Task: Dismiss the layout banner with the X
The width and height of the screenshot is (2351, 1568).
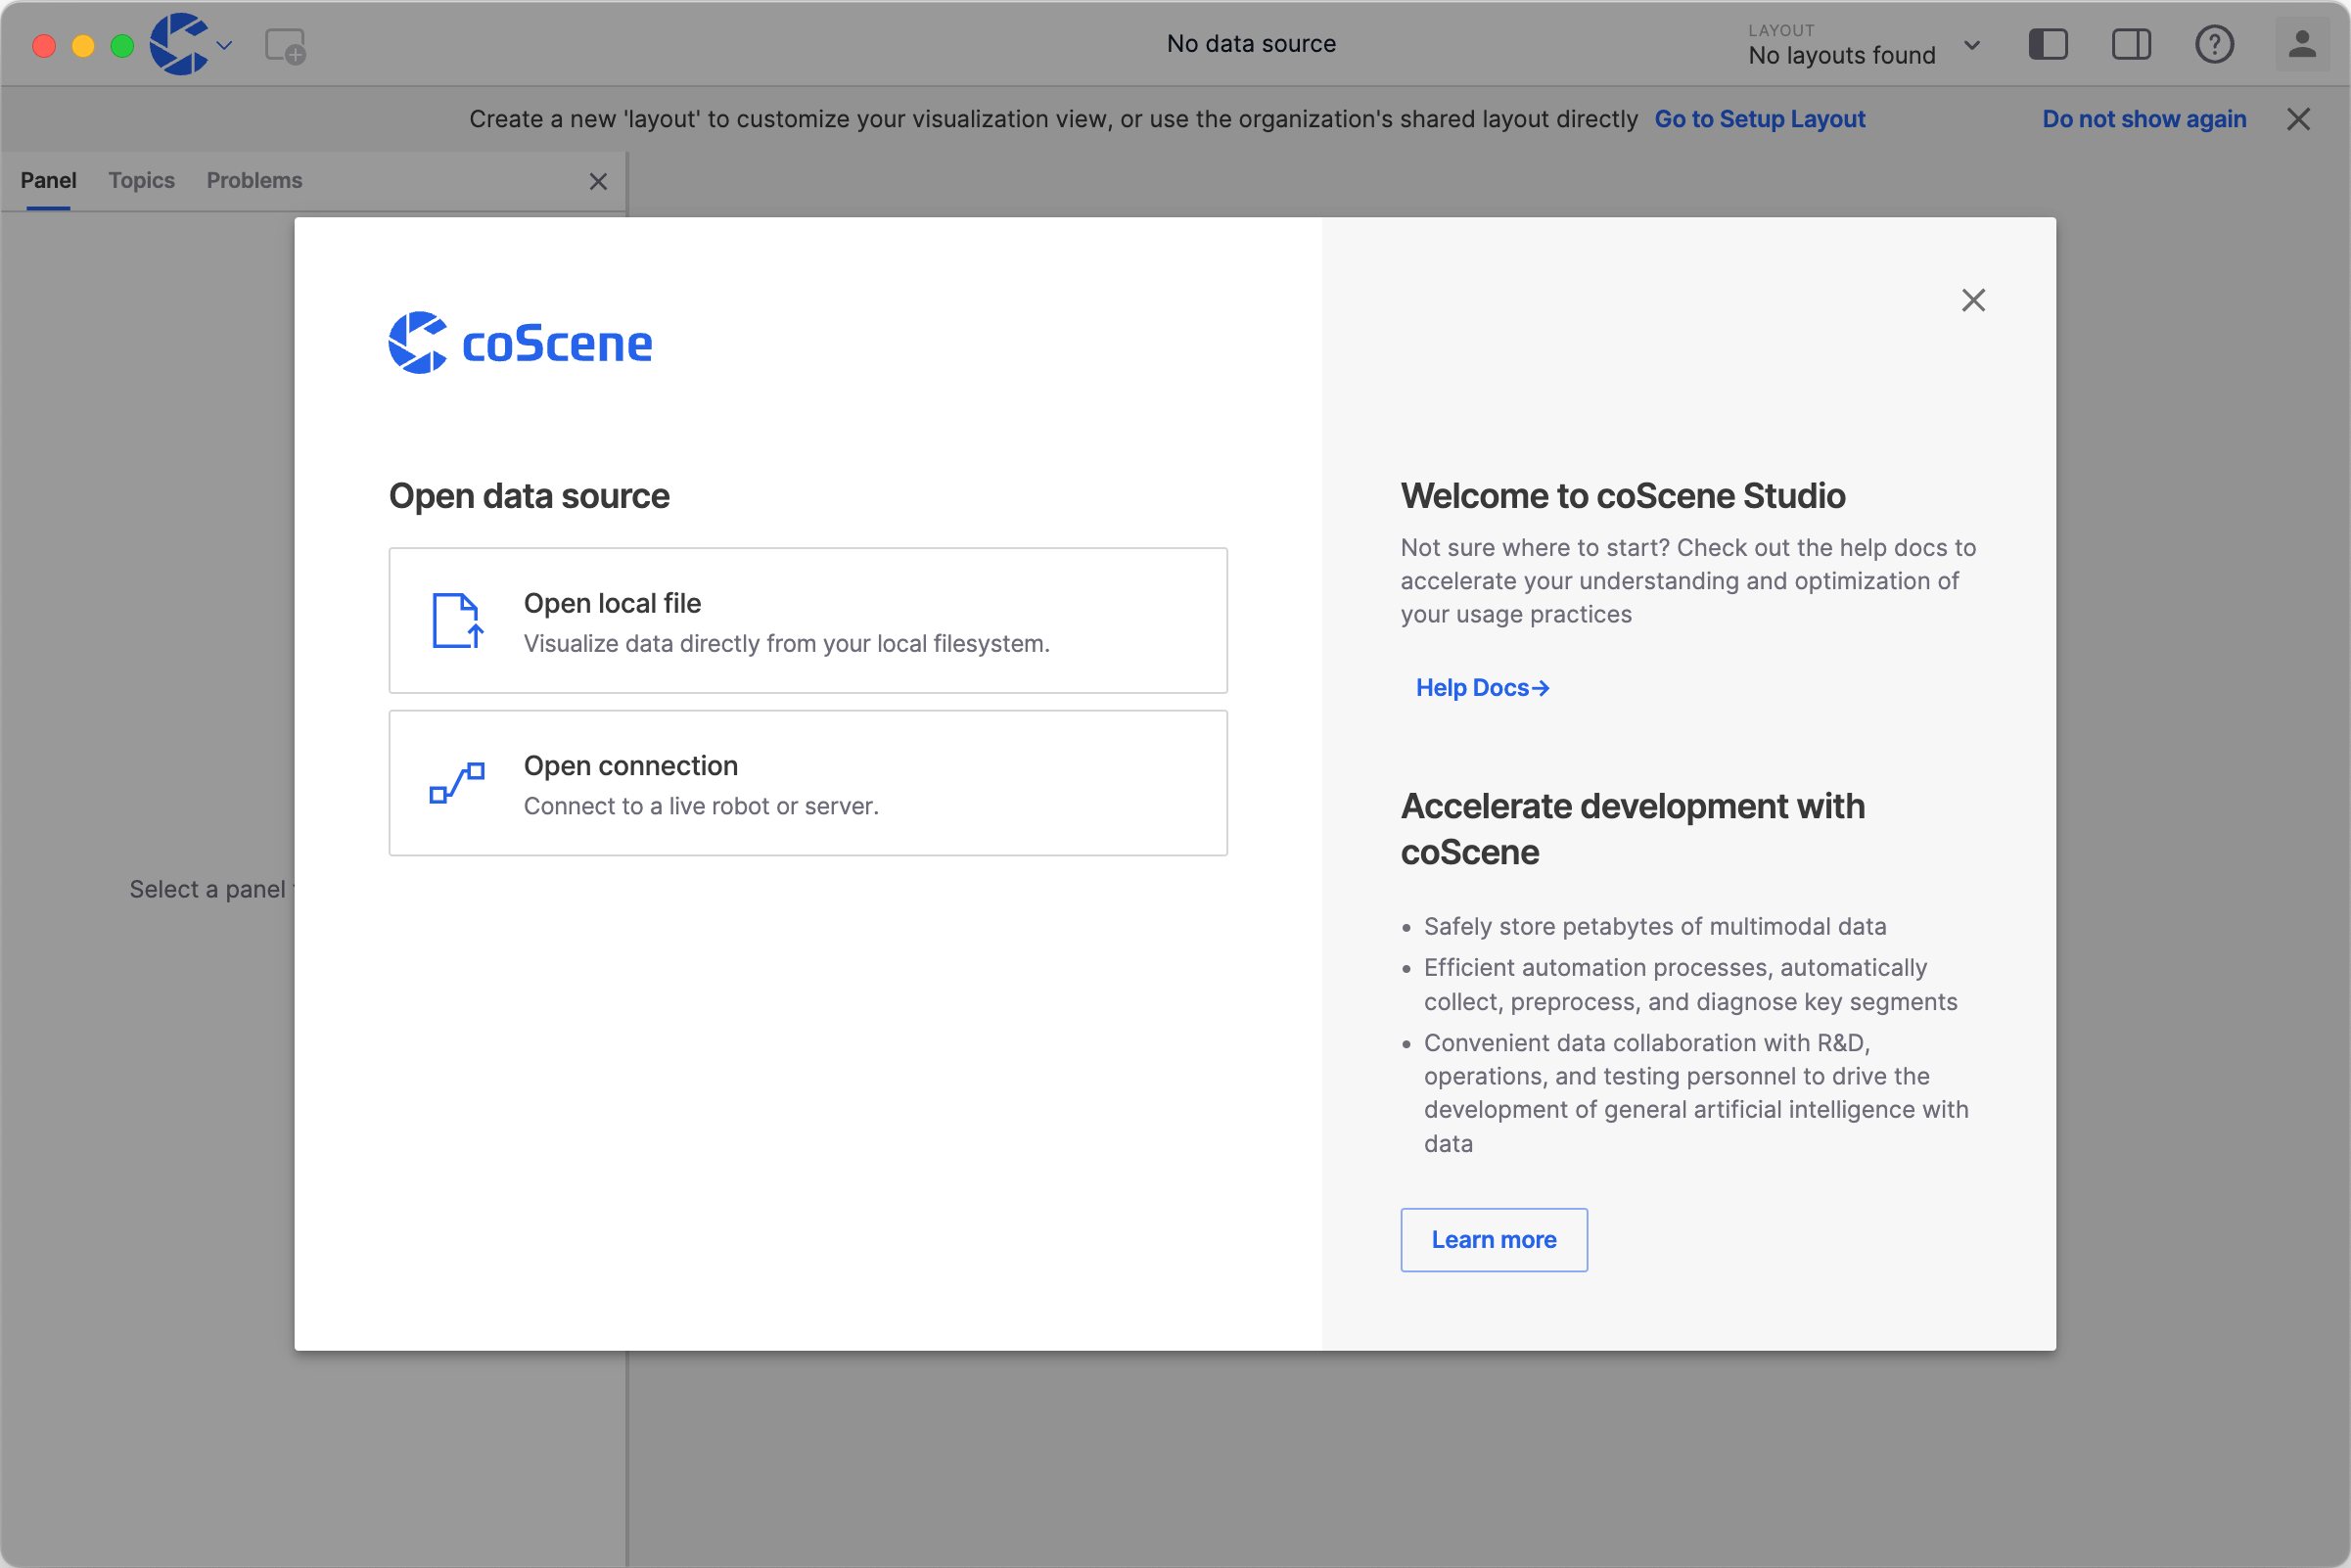Action: (x=2298, y=119)
